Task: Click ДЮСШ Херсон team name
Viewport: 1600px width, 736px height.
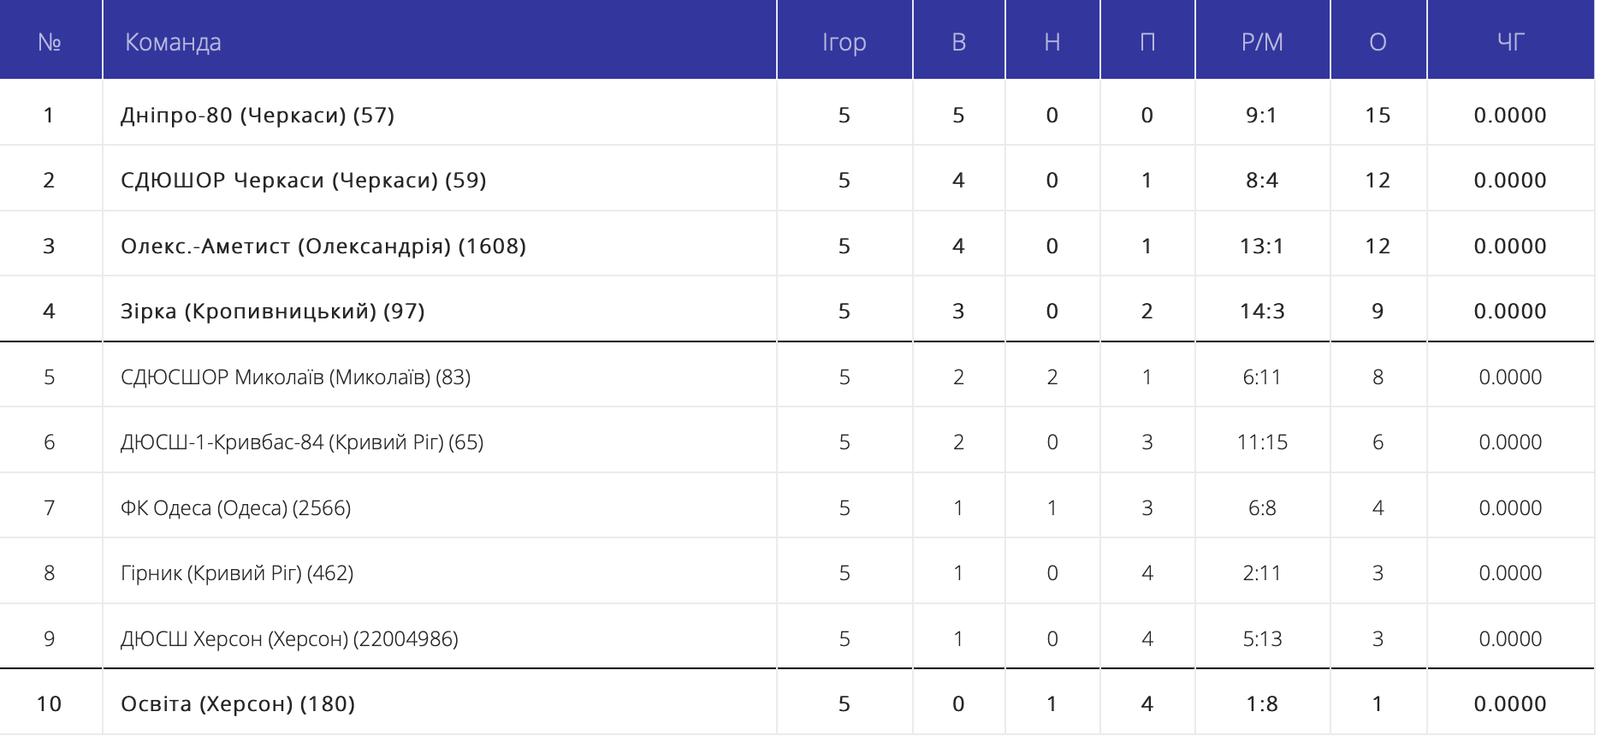Action: [289, 639]
